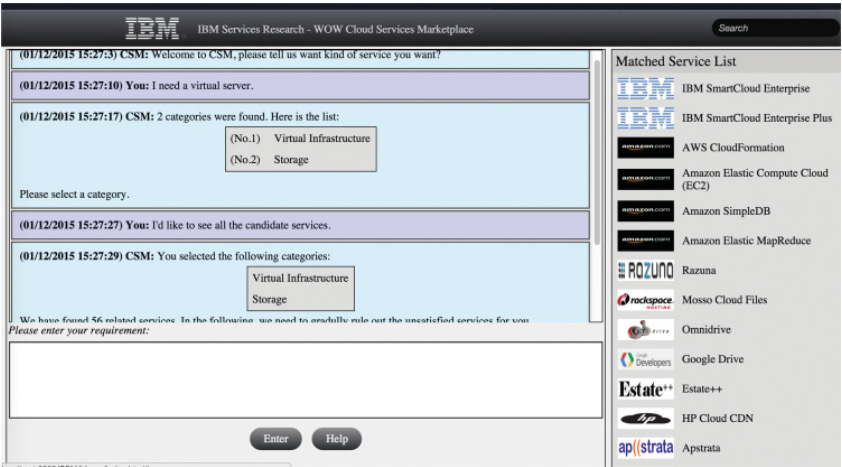Screen dimensions: 842x467
Task: Select Omnidrive in matched services
Action: (706, 330)
